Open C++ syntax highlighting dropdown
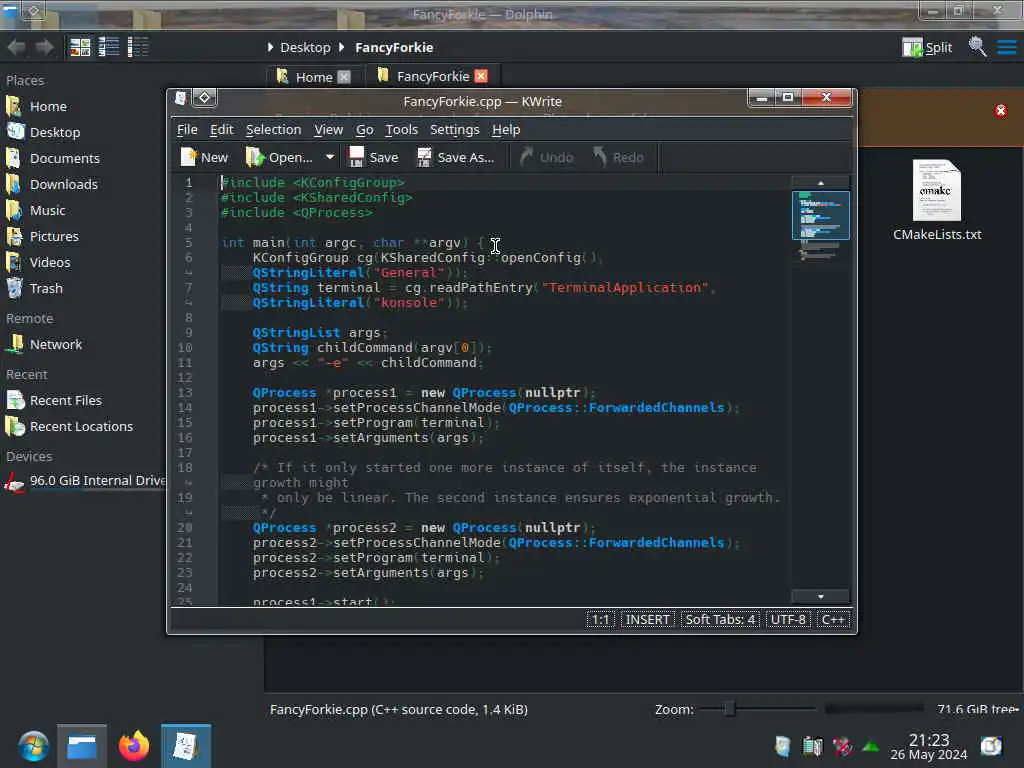The image size is (1024, 768). point(833,619)
